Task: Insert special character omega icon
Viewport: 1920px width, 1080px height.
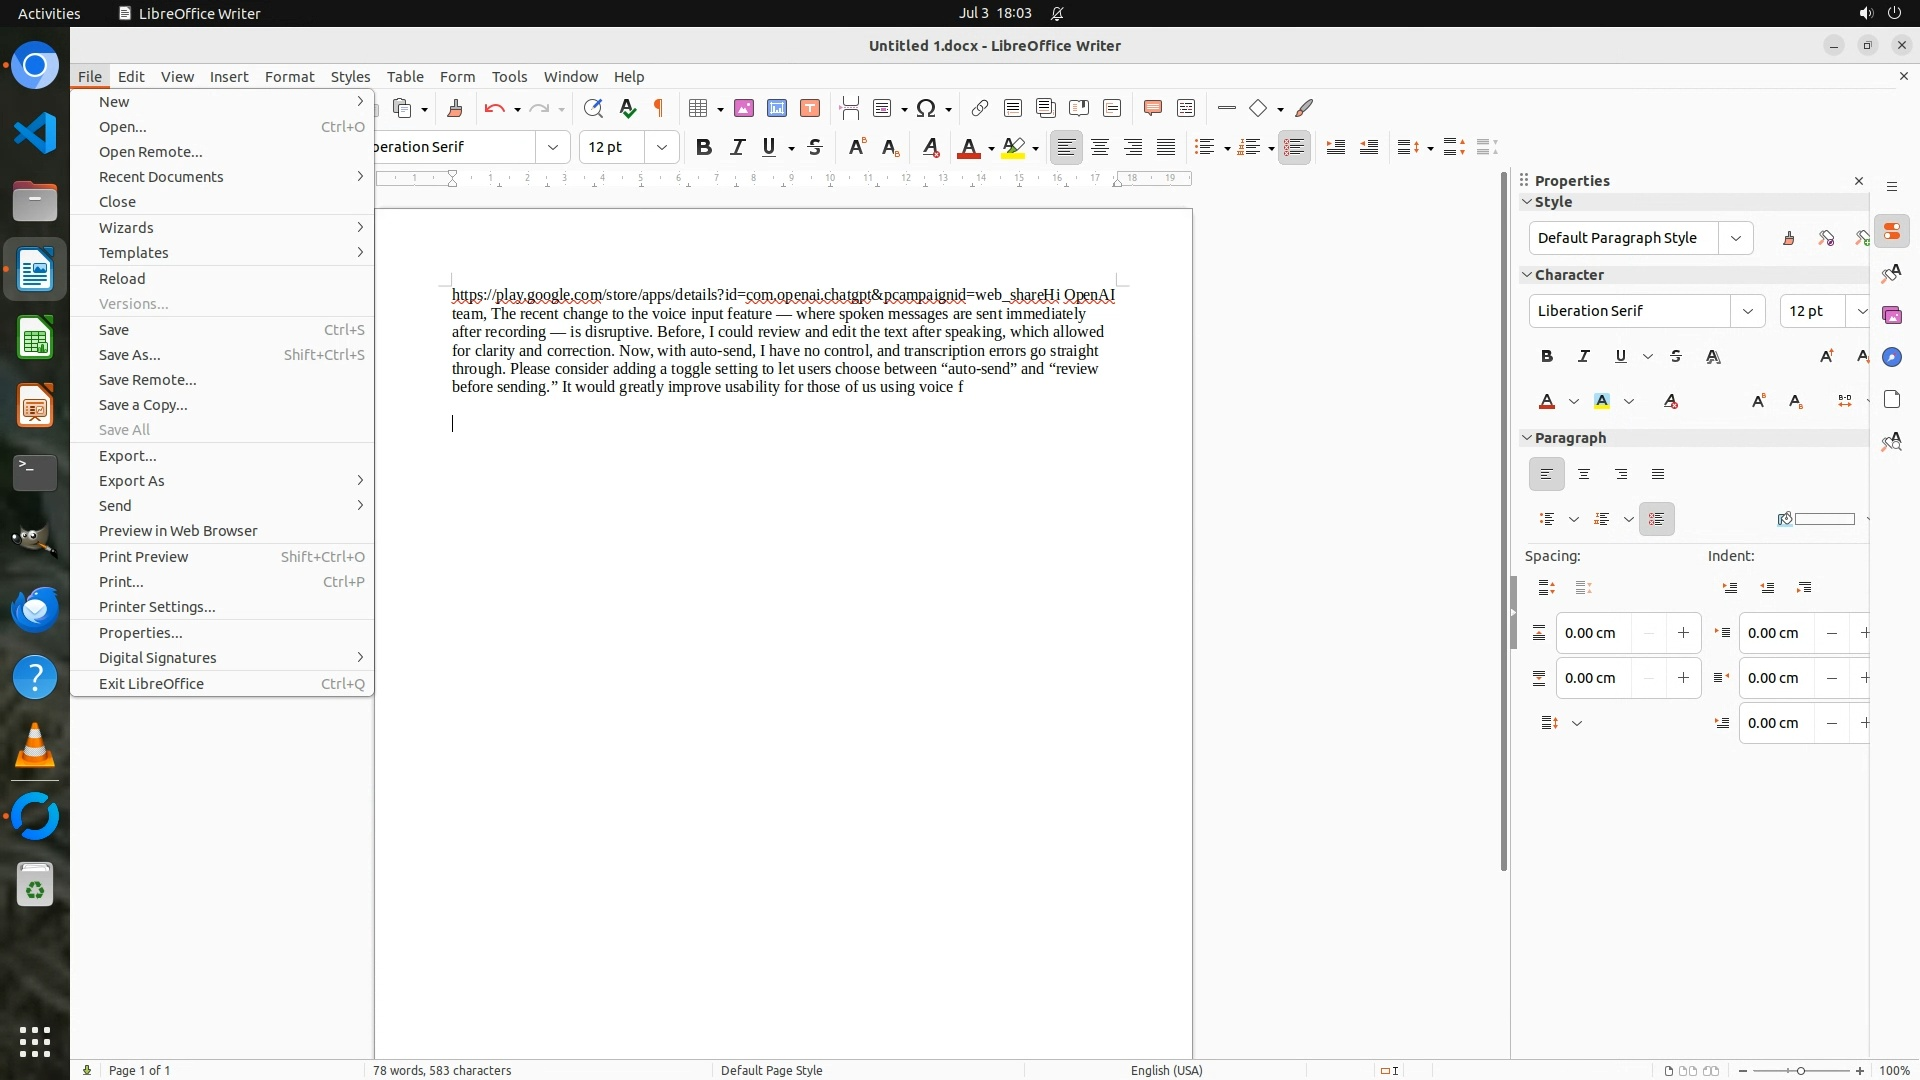Action: (x=926, y=108)
